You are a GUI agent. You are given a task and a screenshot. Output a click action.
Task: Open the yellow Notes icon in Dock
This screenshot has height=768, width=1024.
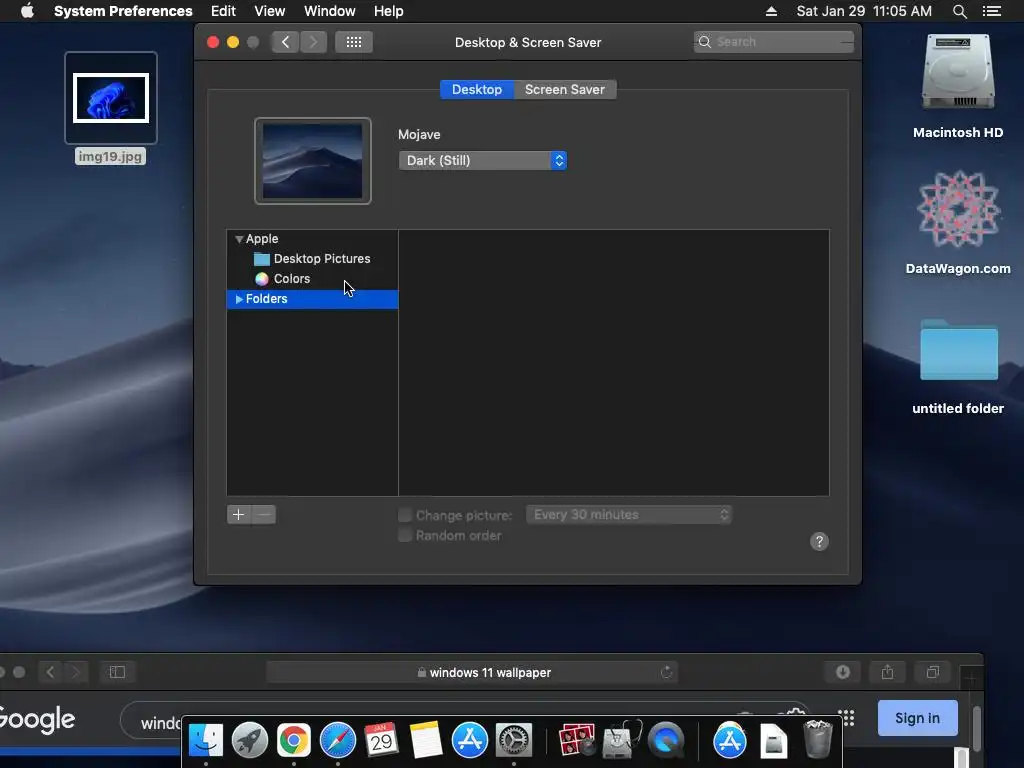click(x=426, y=740)
